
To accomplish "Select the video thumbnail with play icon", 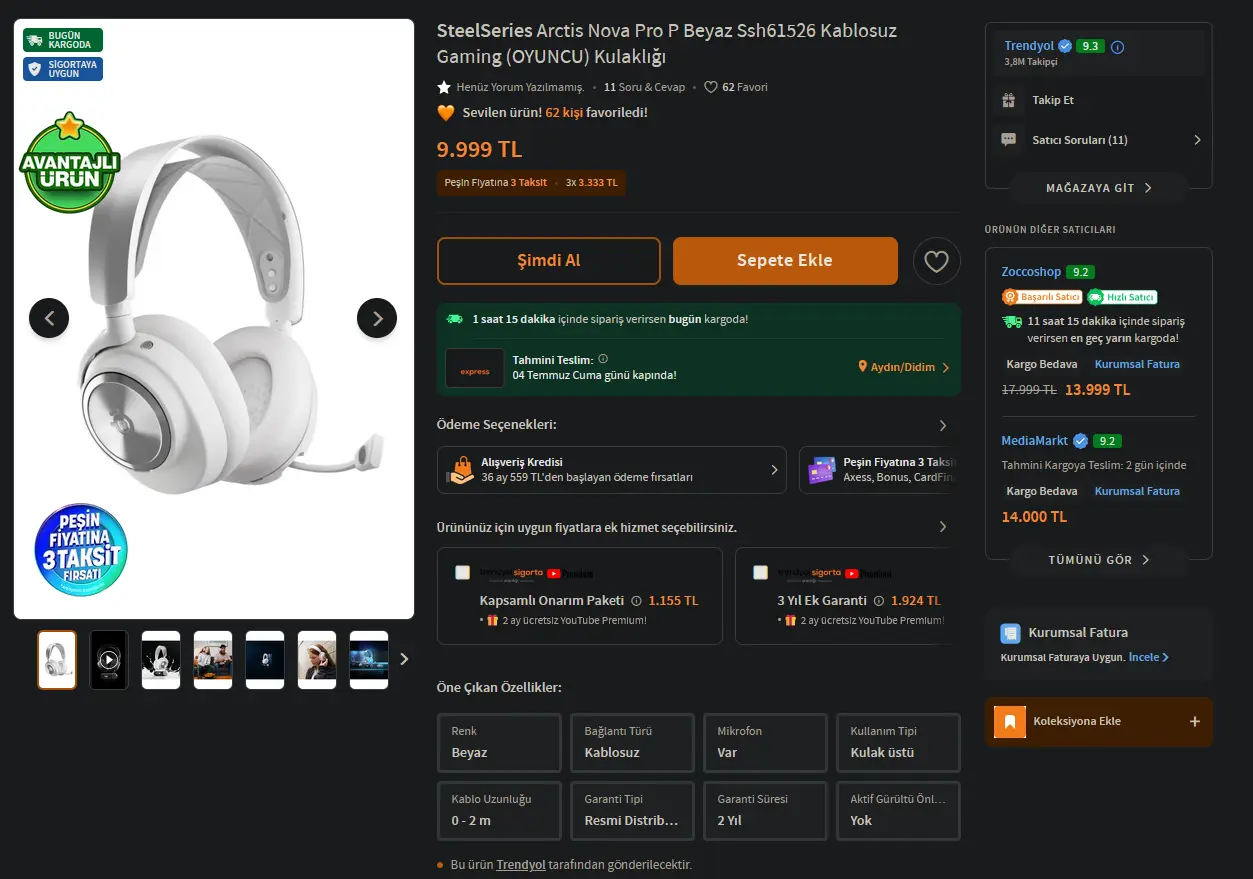I will pos(109,660).
